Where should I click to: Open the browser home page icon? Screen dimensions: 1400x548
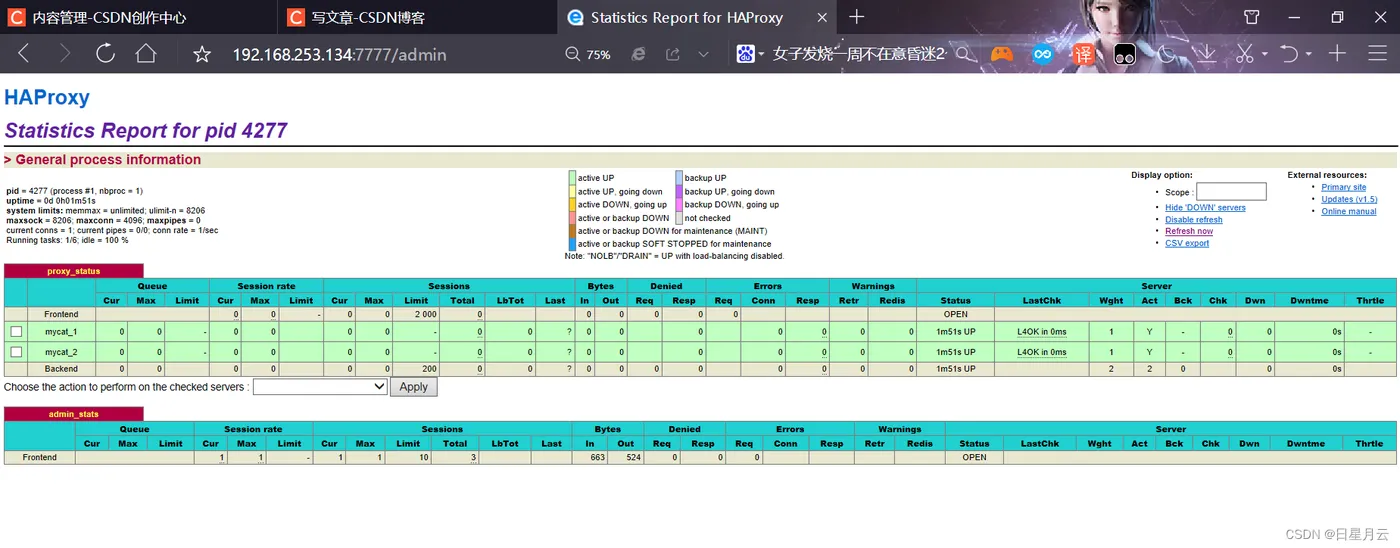146,54
